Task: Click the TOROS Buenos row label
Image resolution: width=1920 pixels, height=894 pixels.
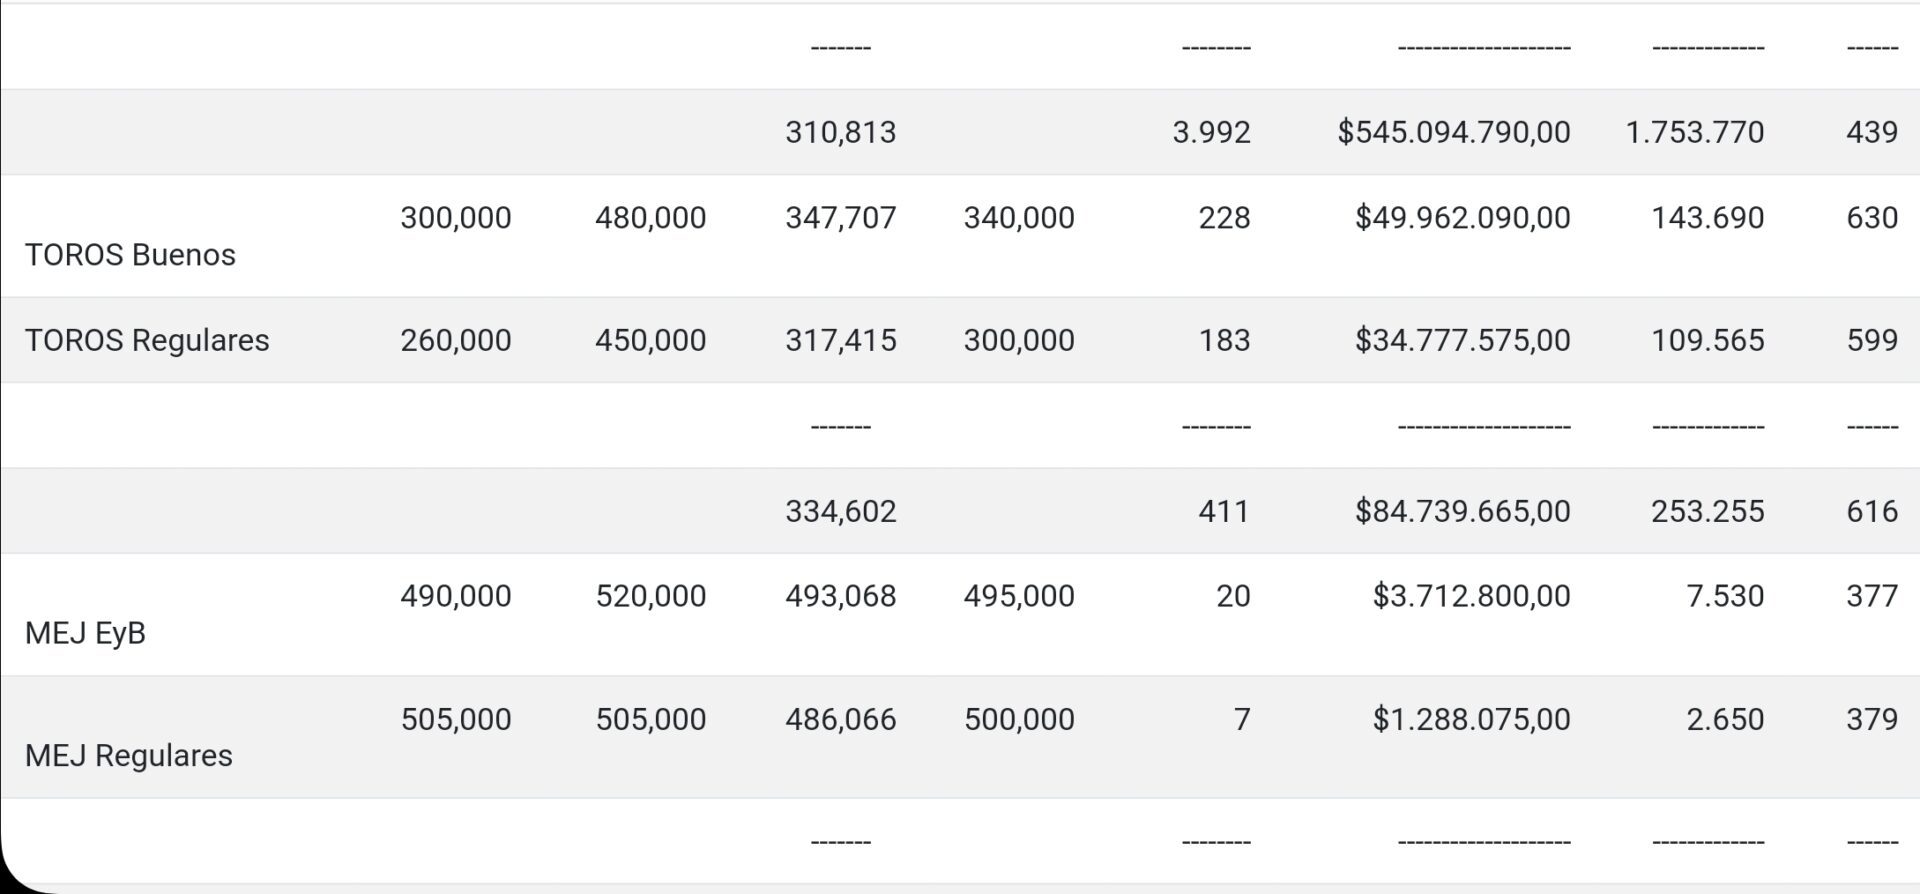Action: [x=130, y=255]
